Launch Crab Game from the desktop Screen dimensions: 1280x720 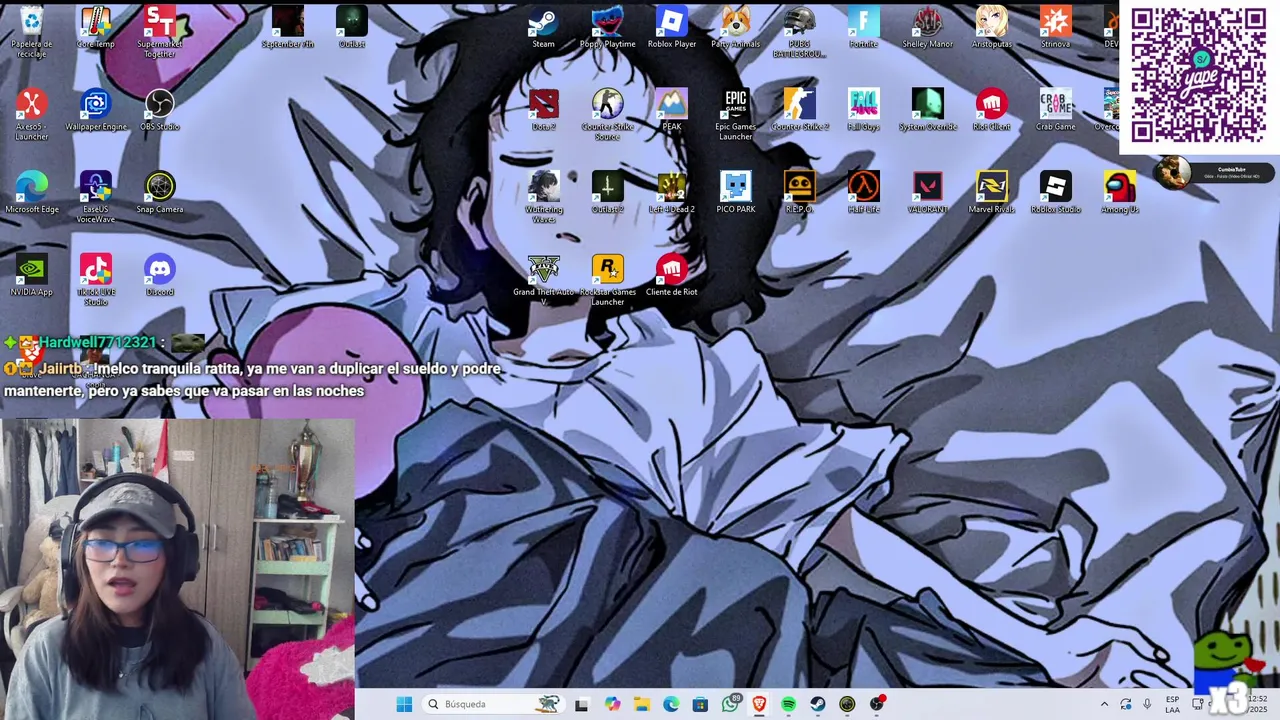[x=1055, y=110]
